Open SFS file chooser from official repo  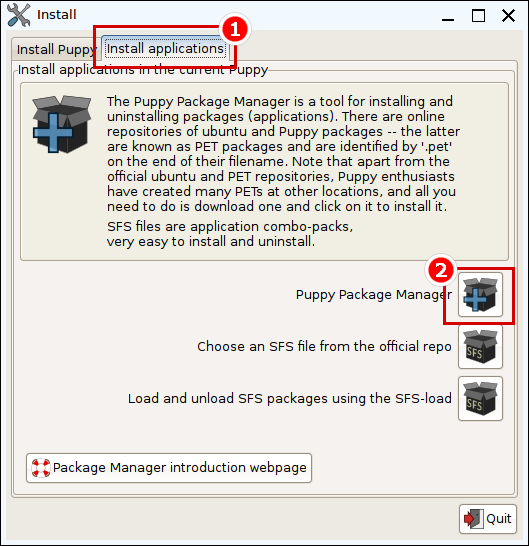pos(480,346)
